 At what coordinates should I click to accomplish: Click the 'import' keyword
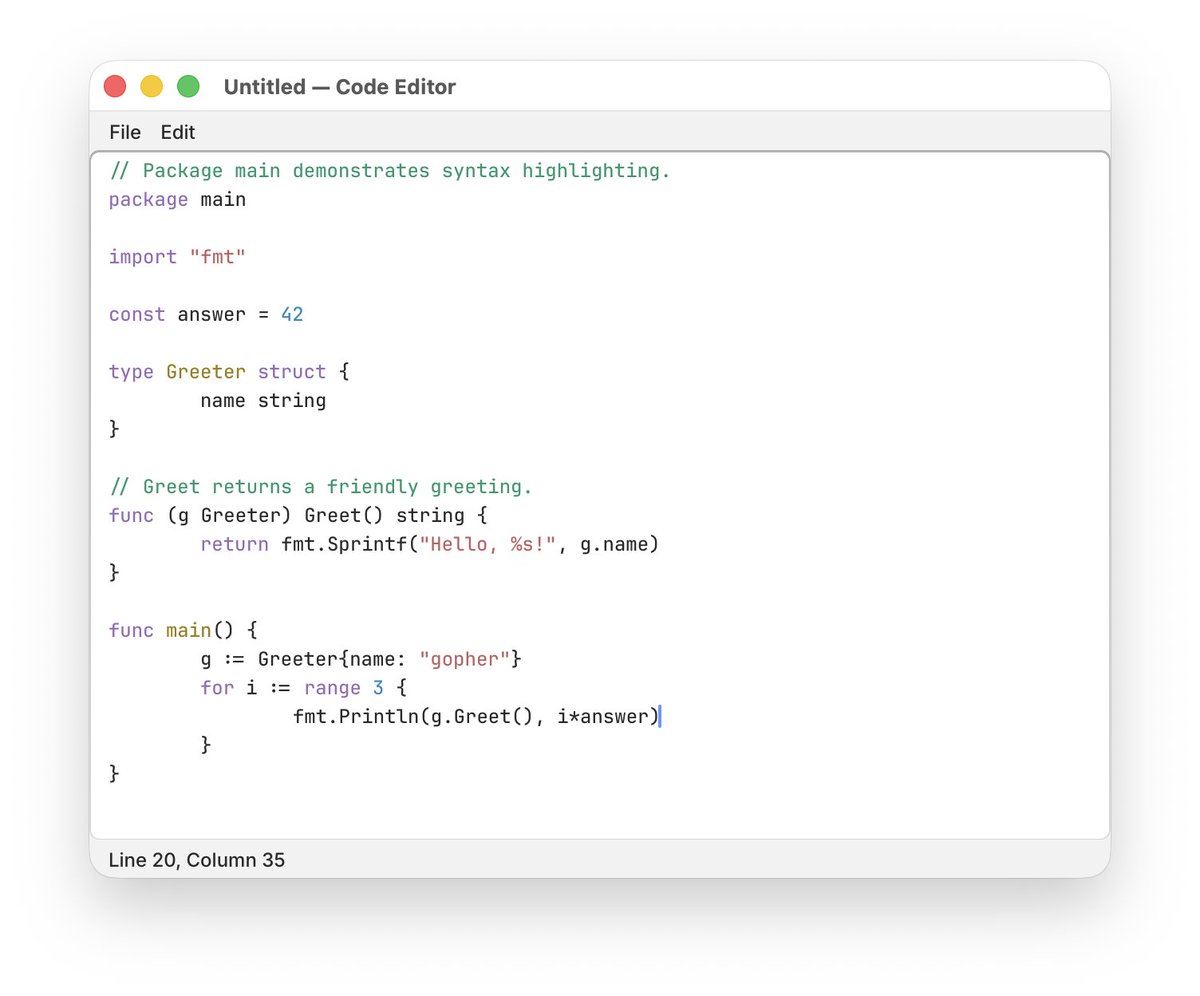[x=143, y=257]
